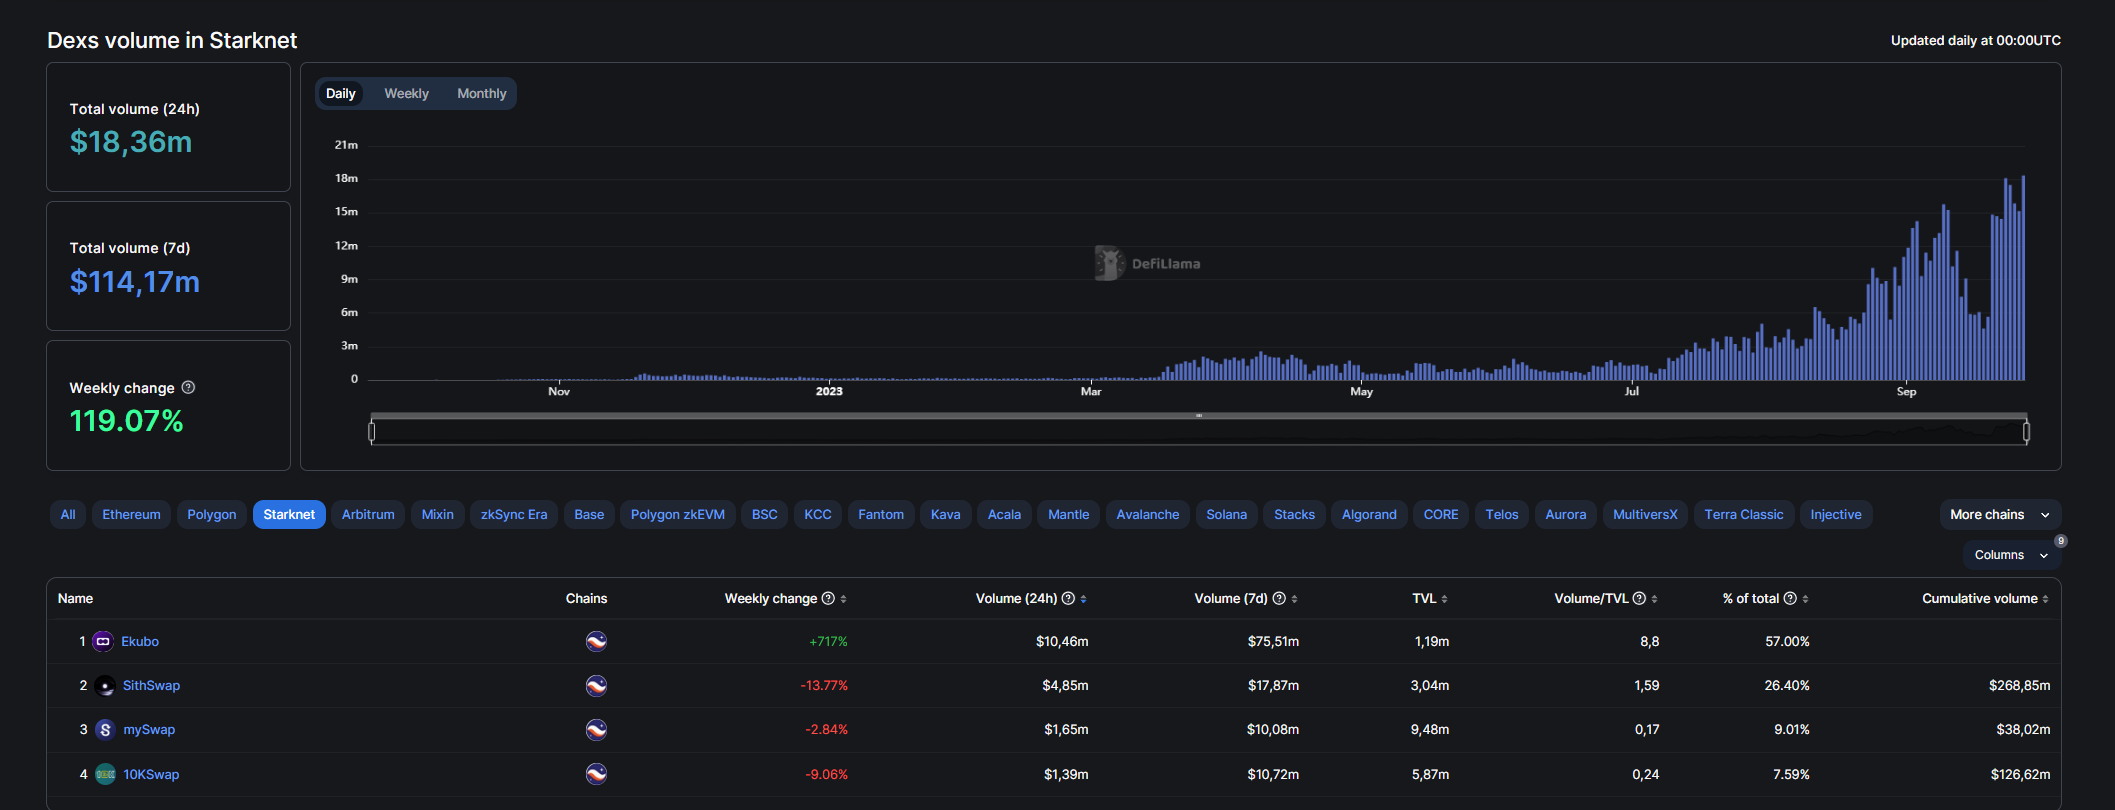Click help icon beside % of total header
The image size is (2115, 810).
[1790, 598]
